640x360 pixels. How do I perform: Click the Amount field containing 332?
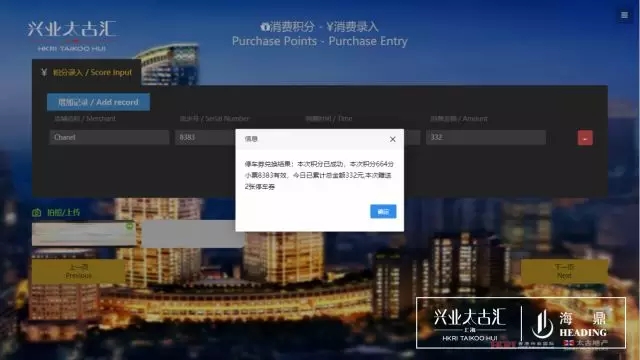486,137
